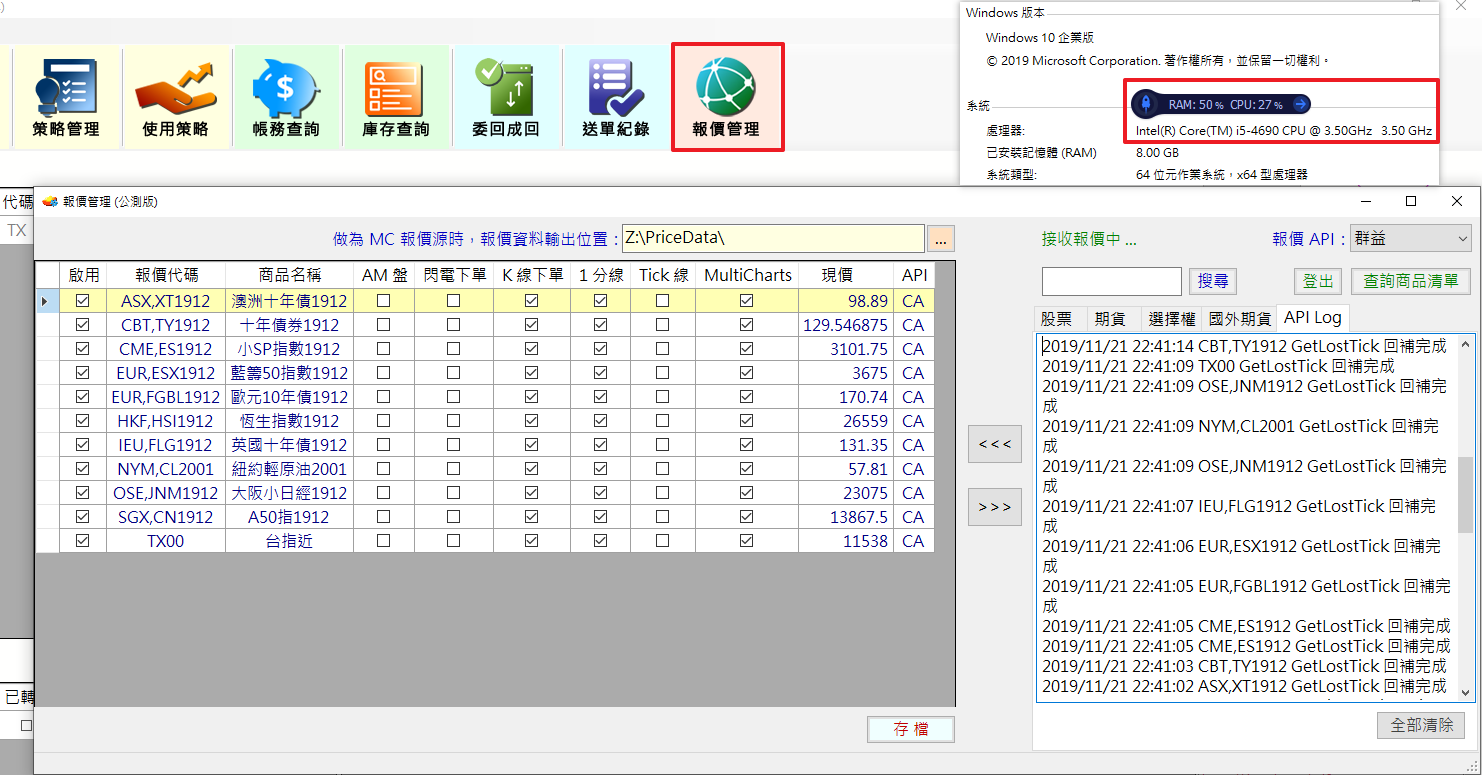
Task: Click 搜尋 search button
Action: coord(1213,281)
